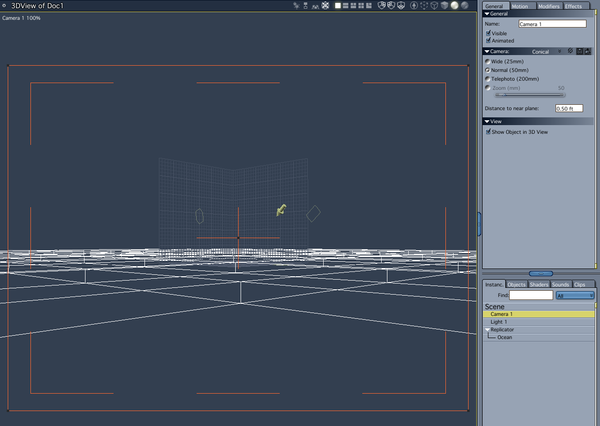The image size is (600, 426).
Task: Switch to the Modifiers tab
Action: pyautogui.click(x=549, y=6)
